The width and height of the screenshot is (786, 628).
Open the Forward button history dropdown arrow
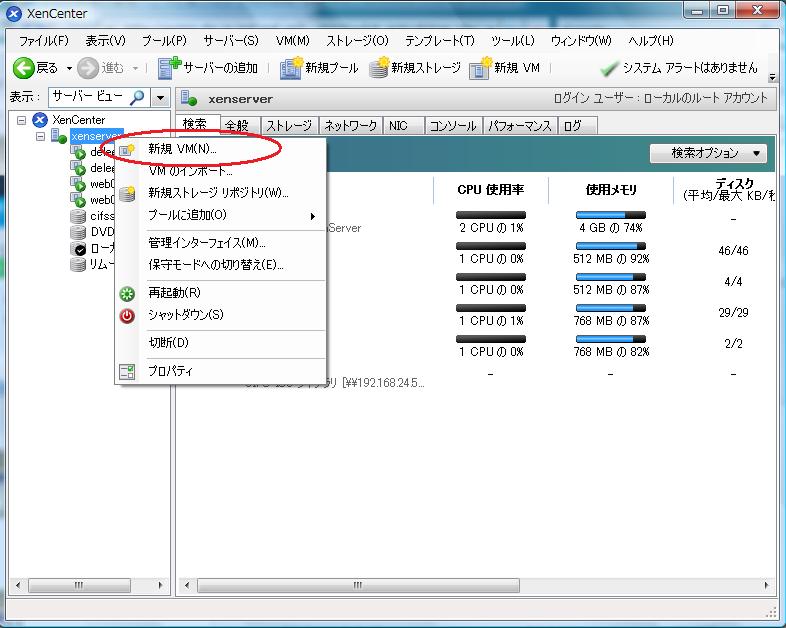click(135, 68)
